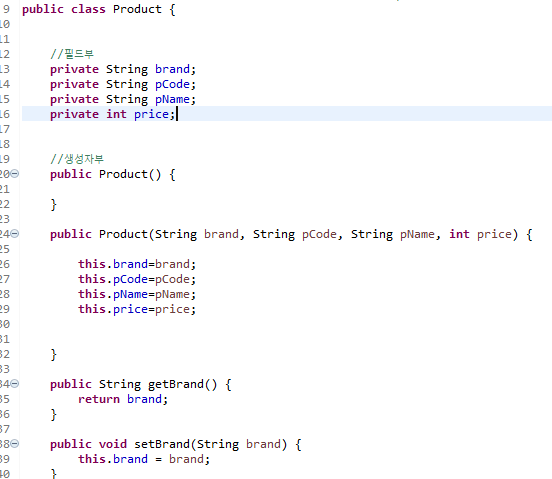This screenshot has width=552, height=479.
Task: Click 'this.price=price;' assignment line
Action: (137, 309)
